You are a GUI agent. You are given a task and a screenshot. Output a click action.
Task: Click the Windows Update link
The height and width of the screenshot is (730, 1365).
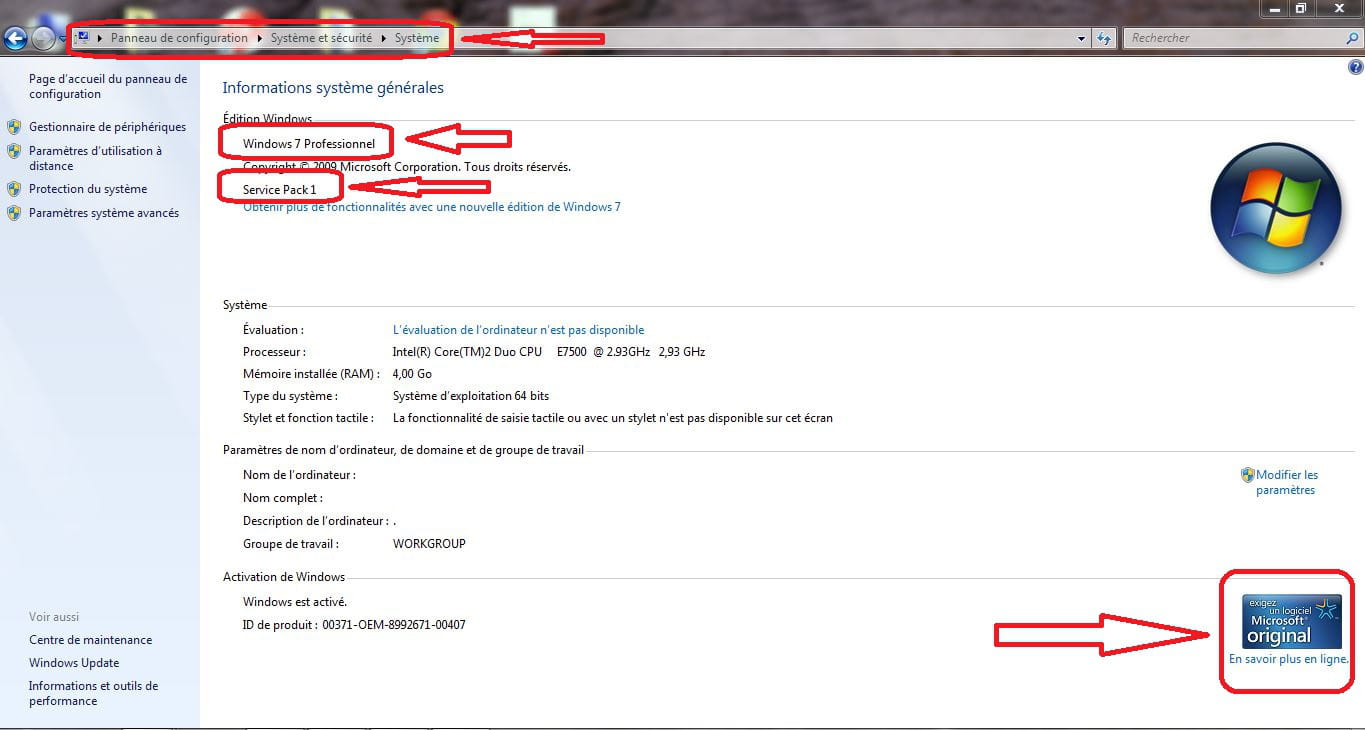[x=74, y=663]
